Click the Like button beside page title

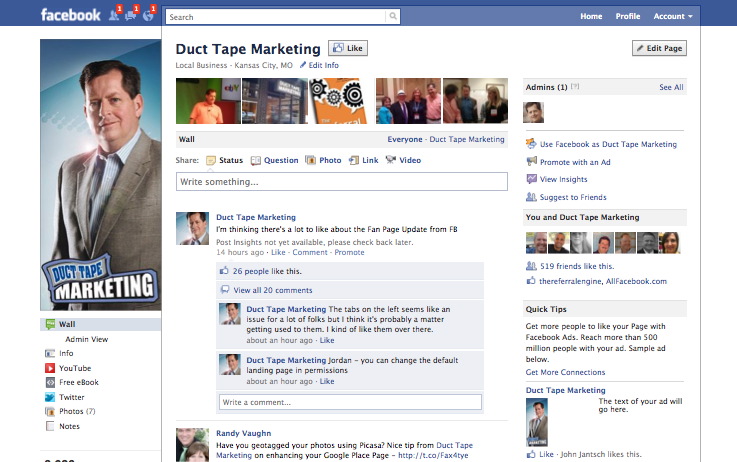coord(348,48)
